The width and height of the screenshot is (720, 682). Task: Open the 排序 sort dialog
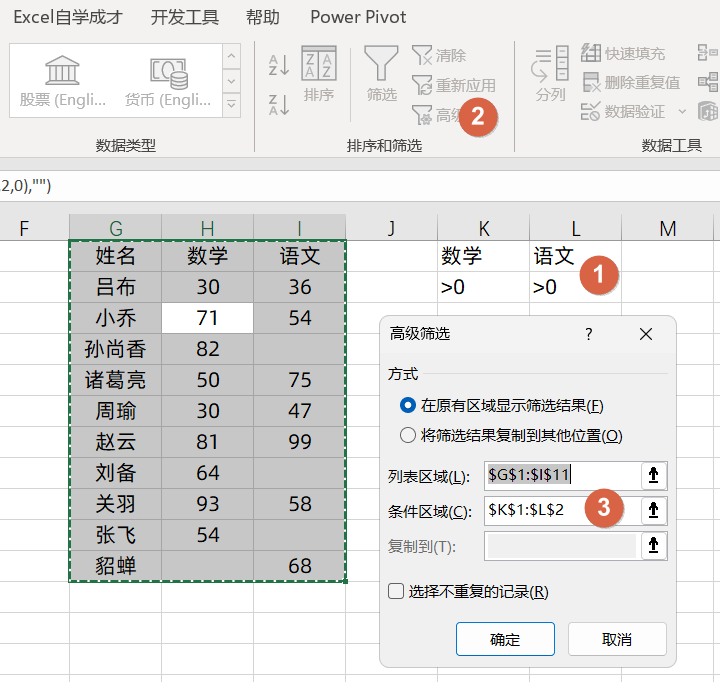(x=319, y=74)
